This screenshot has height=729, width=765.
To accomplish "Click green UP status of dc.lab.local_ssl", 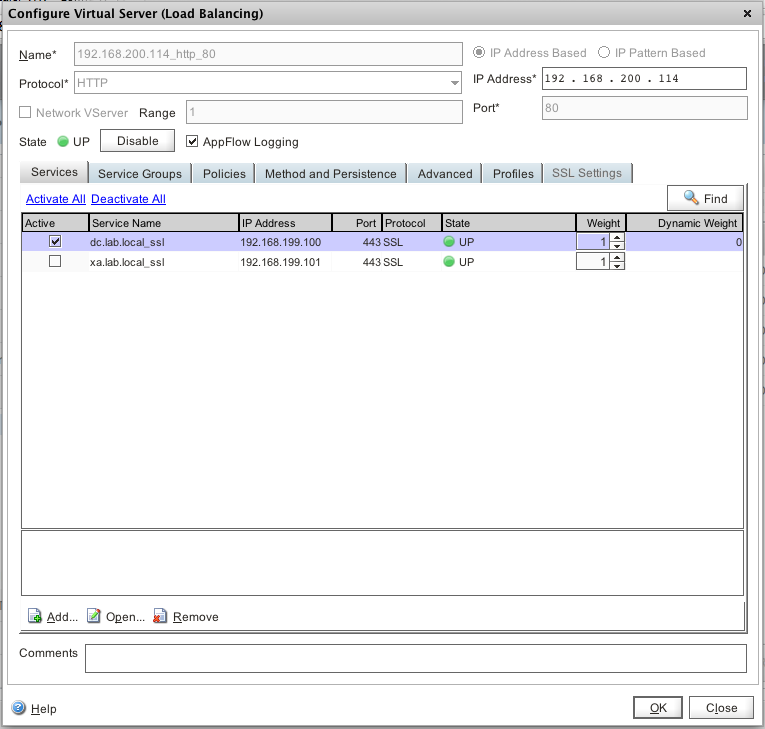I will pos(450,242).
